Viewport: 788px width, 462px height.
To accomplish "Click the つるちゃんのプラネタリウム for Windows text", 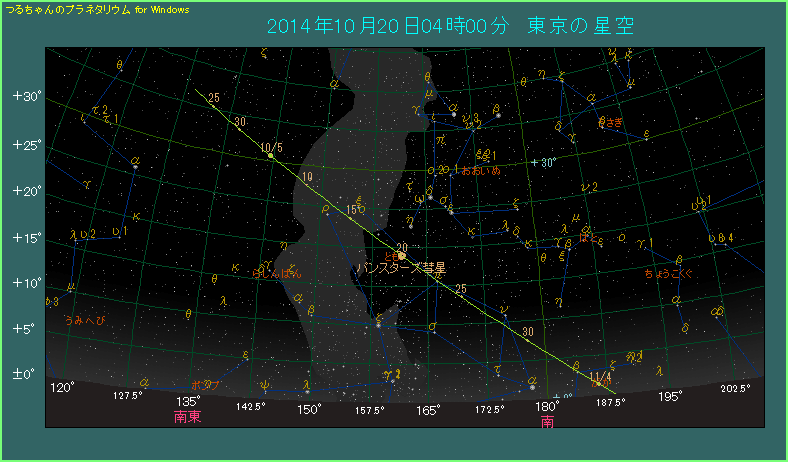I will (x=98, y=9).
